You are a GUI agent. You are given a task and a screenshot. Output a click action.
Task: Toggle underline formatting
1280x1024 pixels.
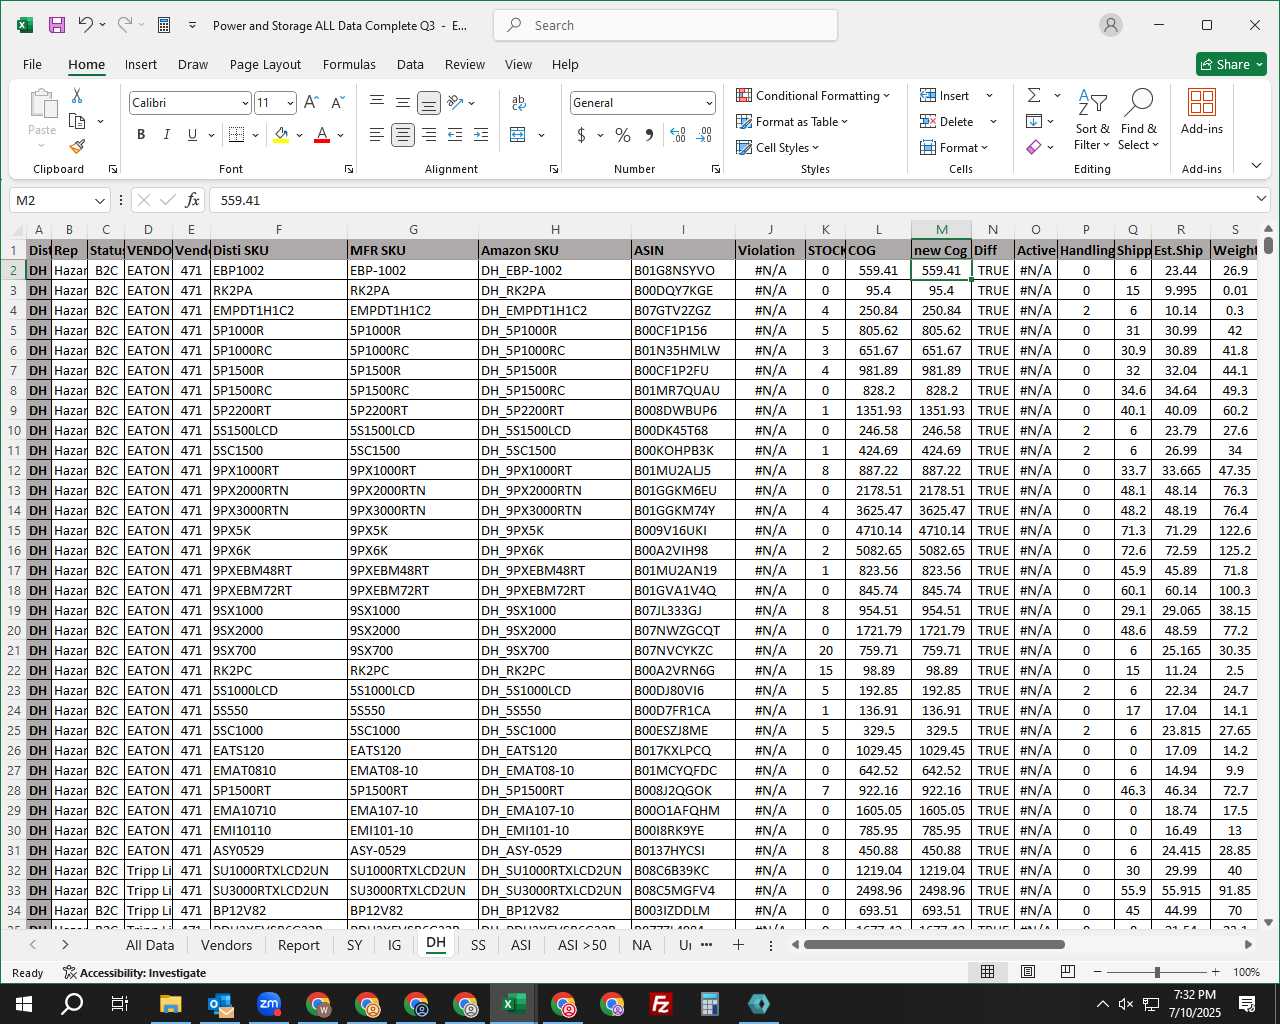pos(192,134)
